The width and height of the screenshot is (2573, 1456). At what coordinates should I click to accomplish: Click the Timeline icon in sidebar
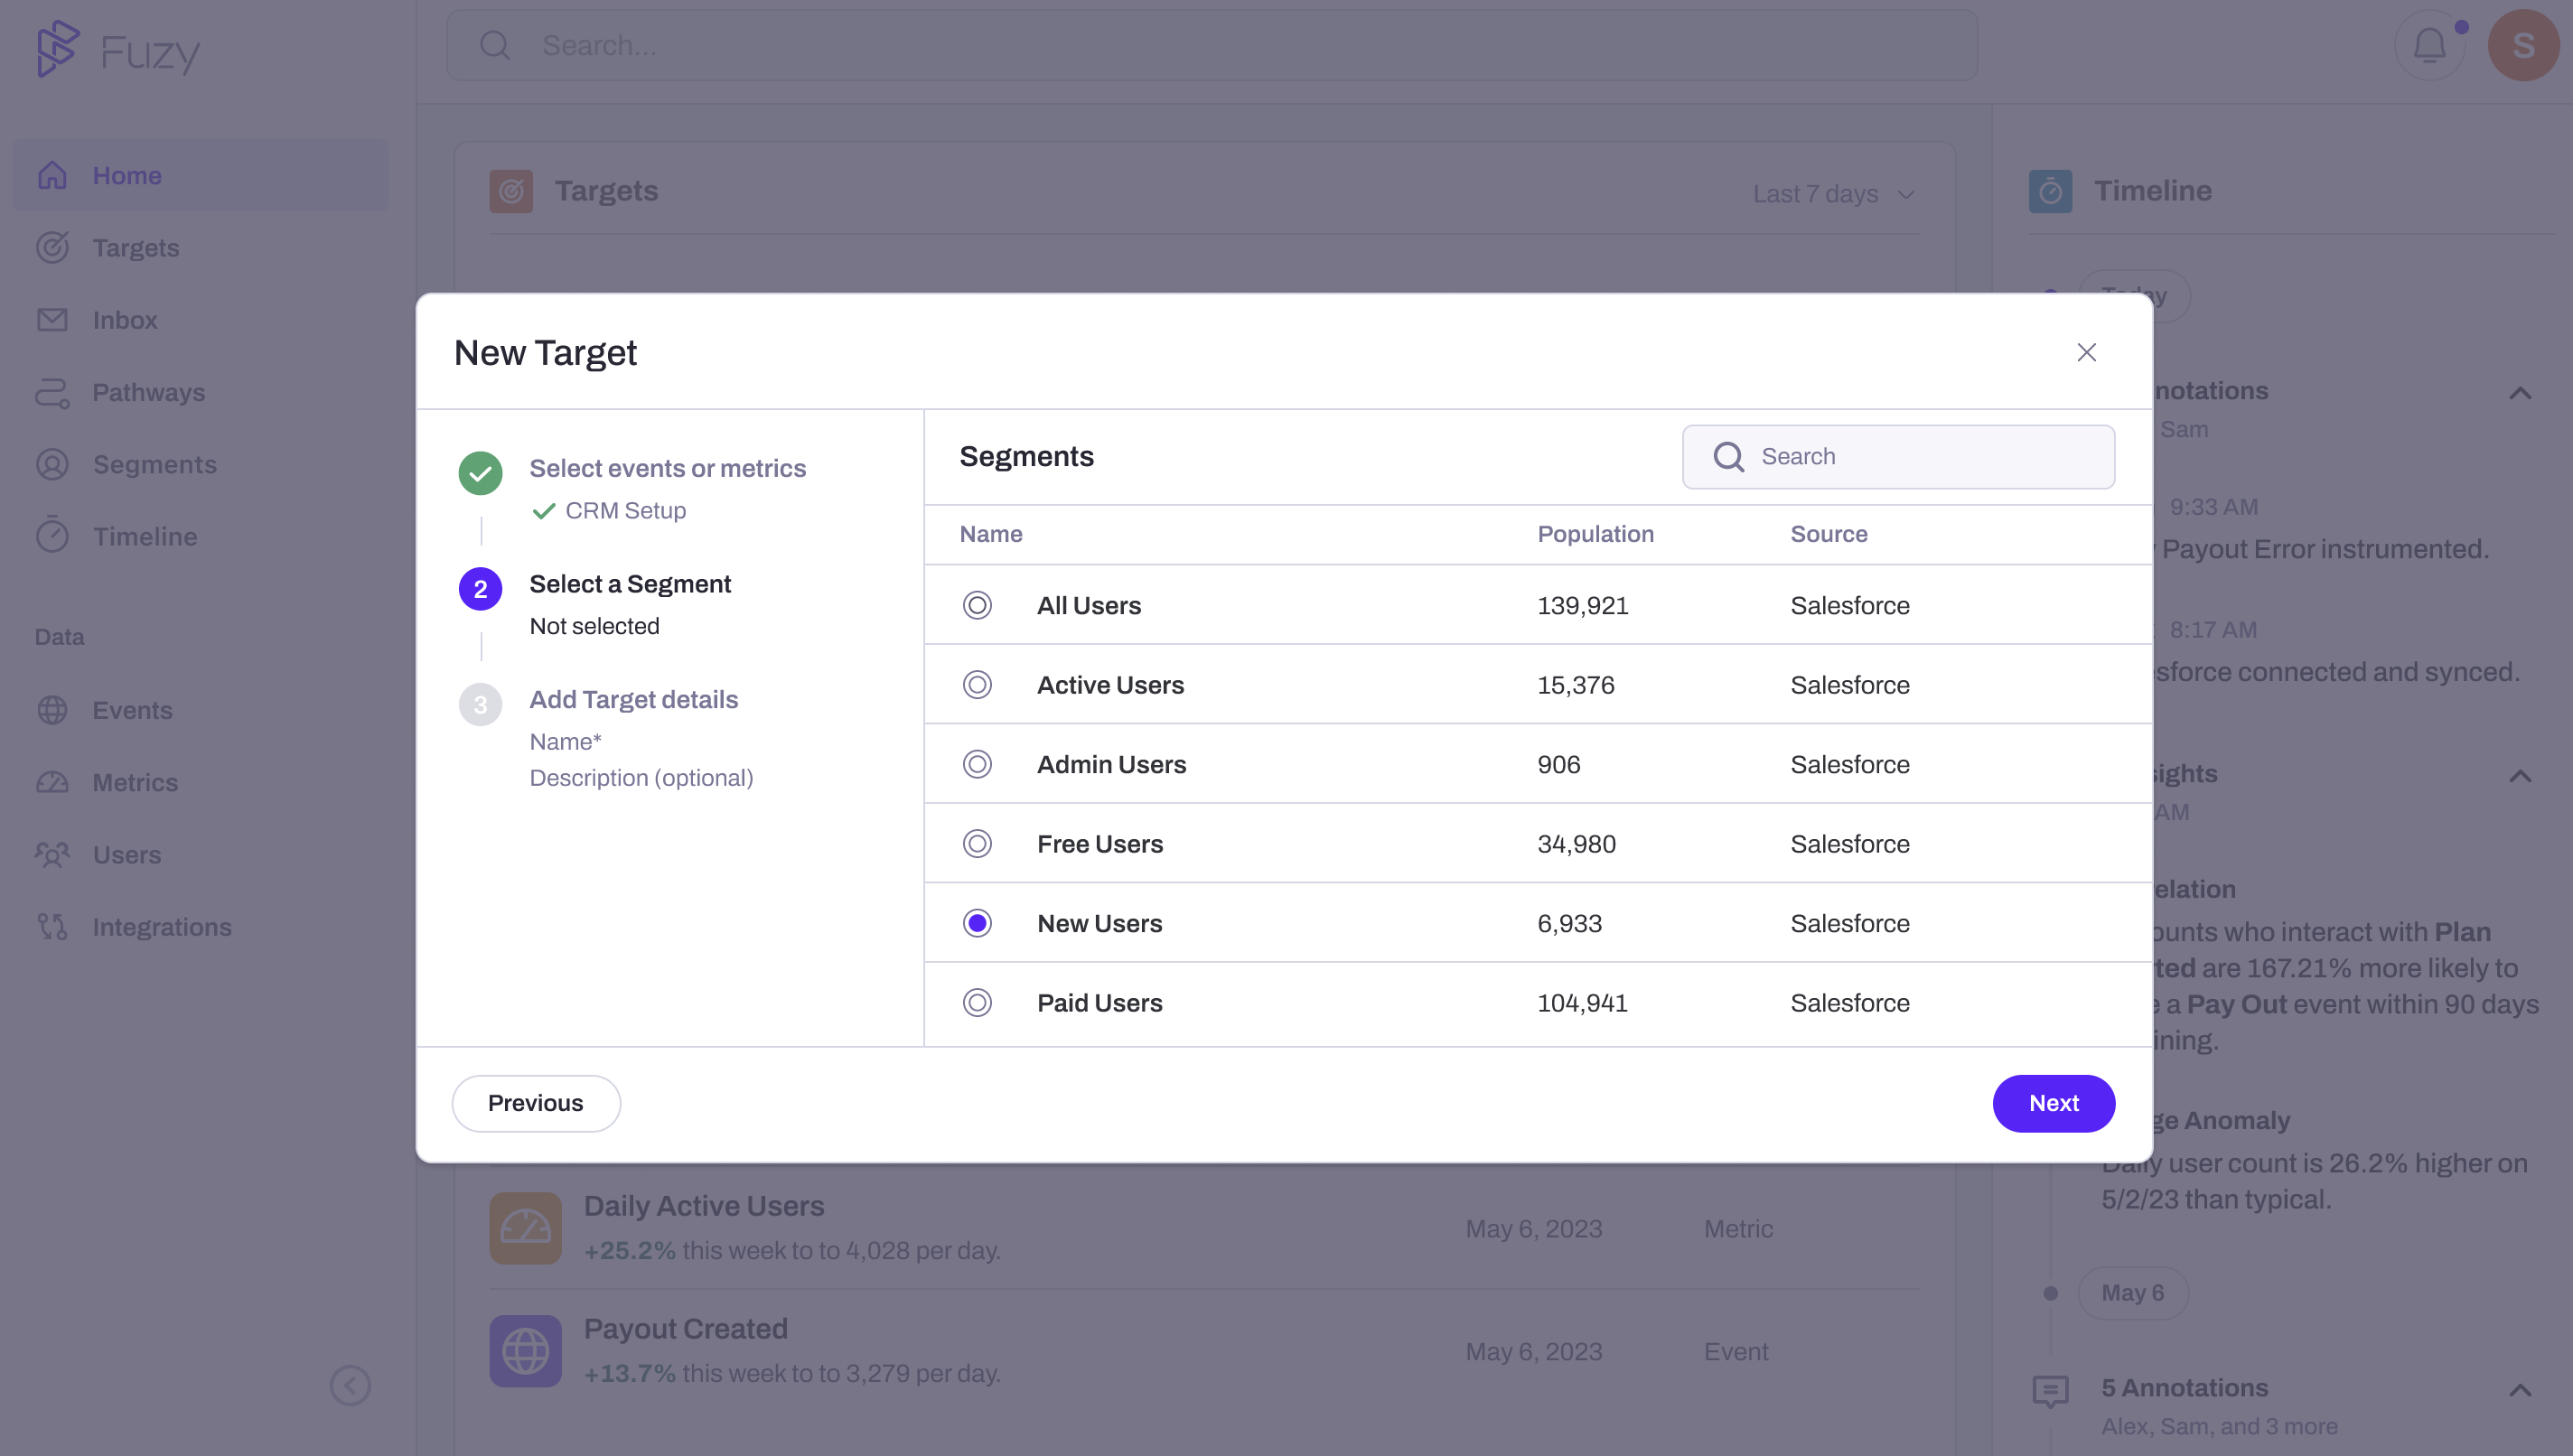(53, 536)
